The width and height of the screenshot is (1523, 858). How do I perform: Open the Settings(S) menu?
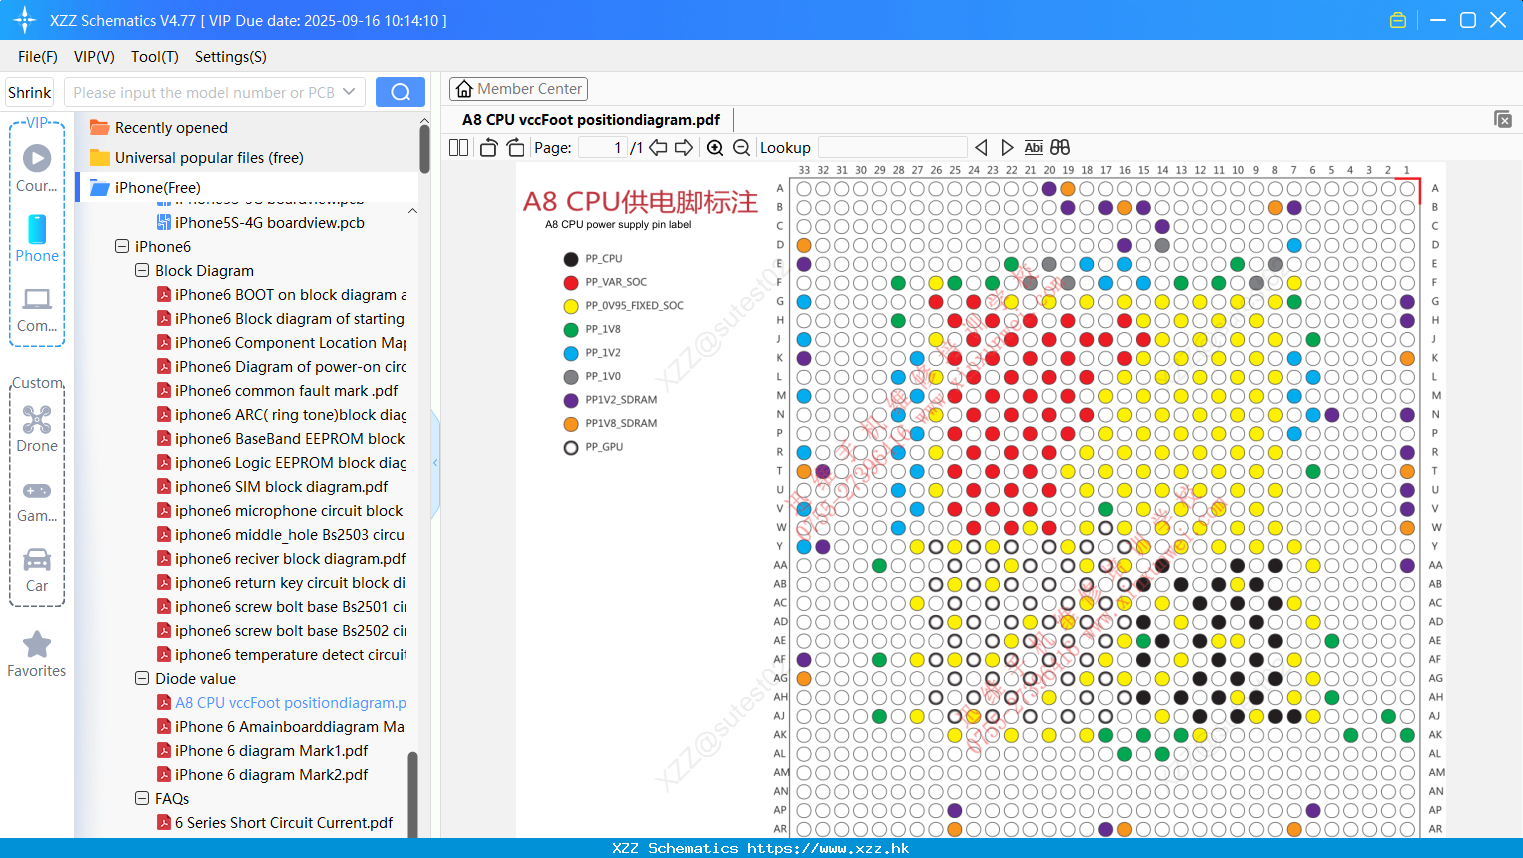point(231,57)
